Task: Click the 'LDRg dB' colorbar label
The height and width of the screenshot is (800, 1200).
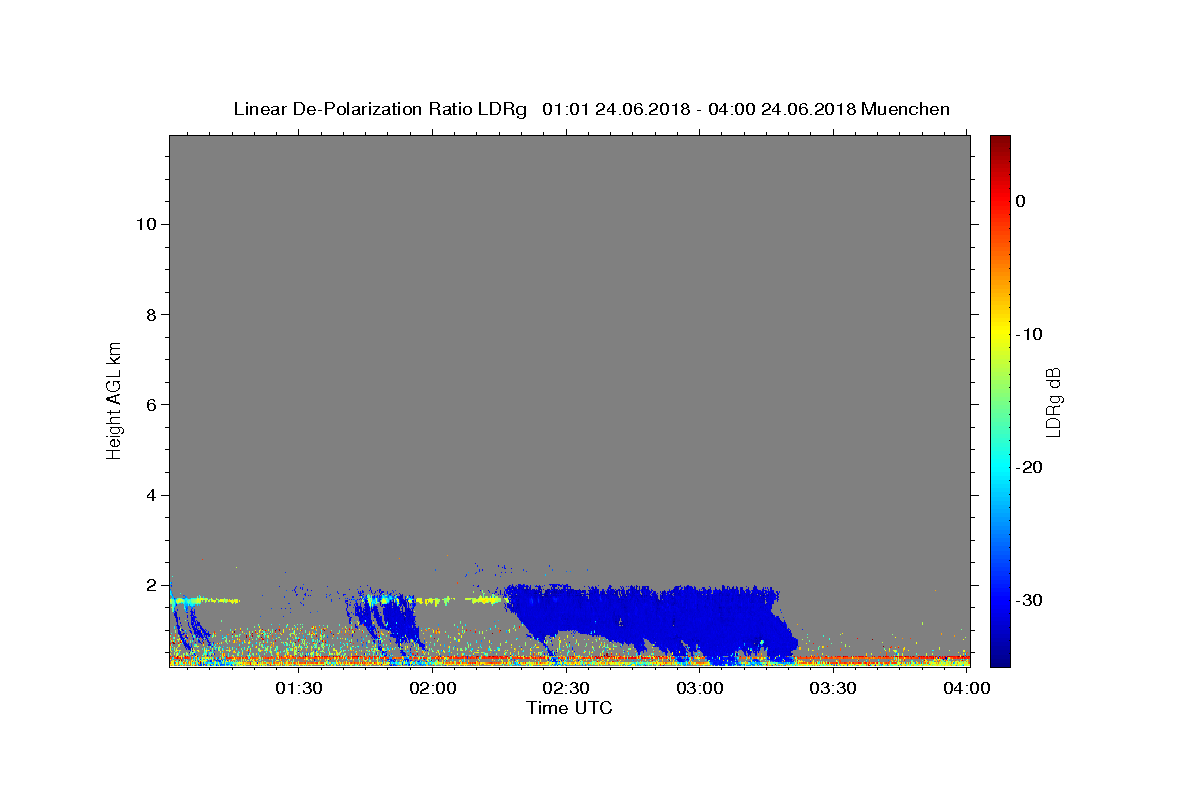Action: [x=1052, y=402]
